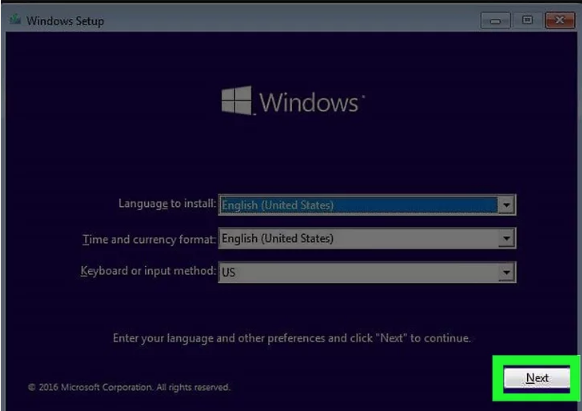This screenshot has width=582, height=411.
Task: Open the Language to install dropdown arrow
Action: [x=506, y=205]
